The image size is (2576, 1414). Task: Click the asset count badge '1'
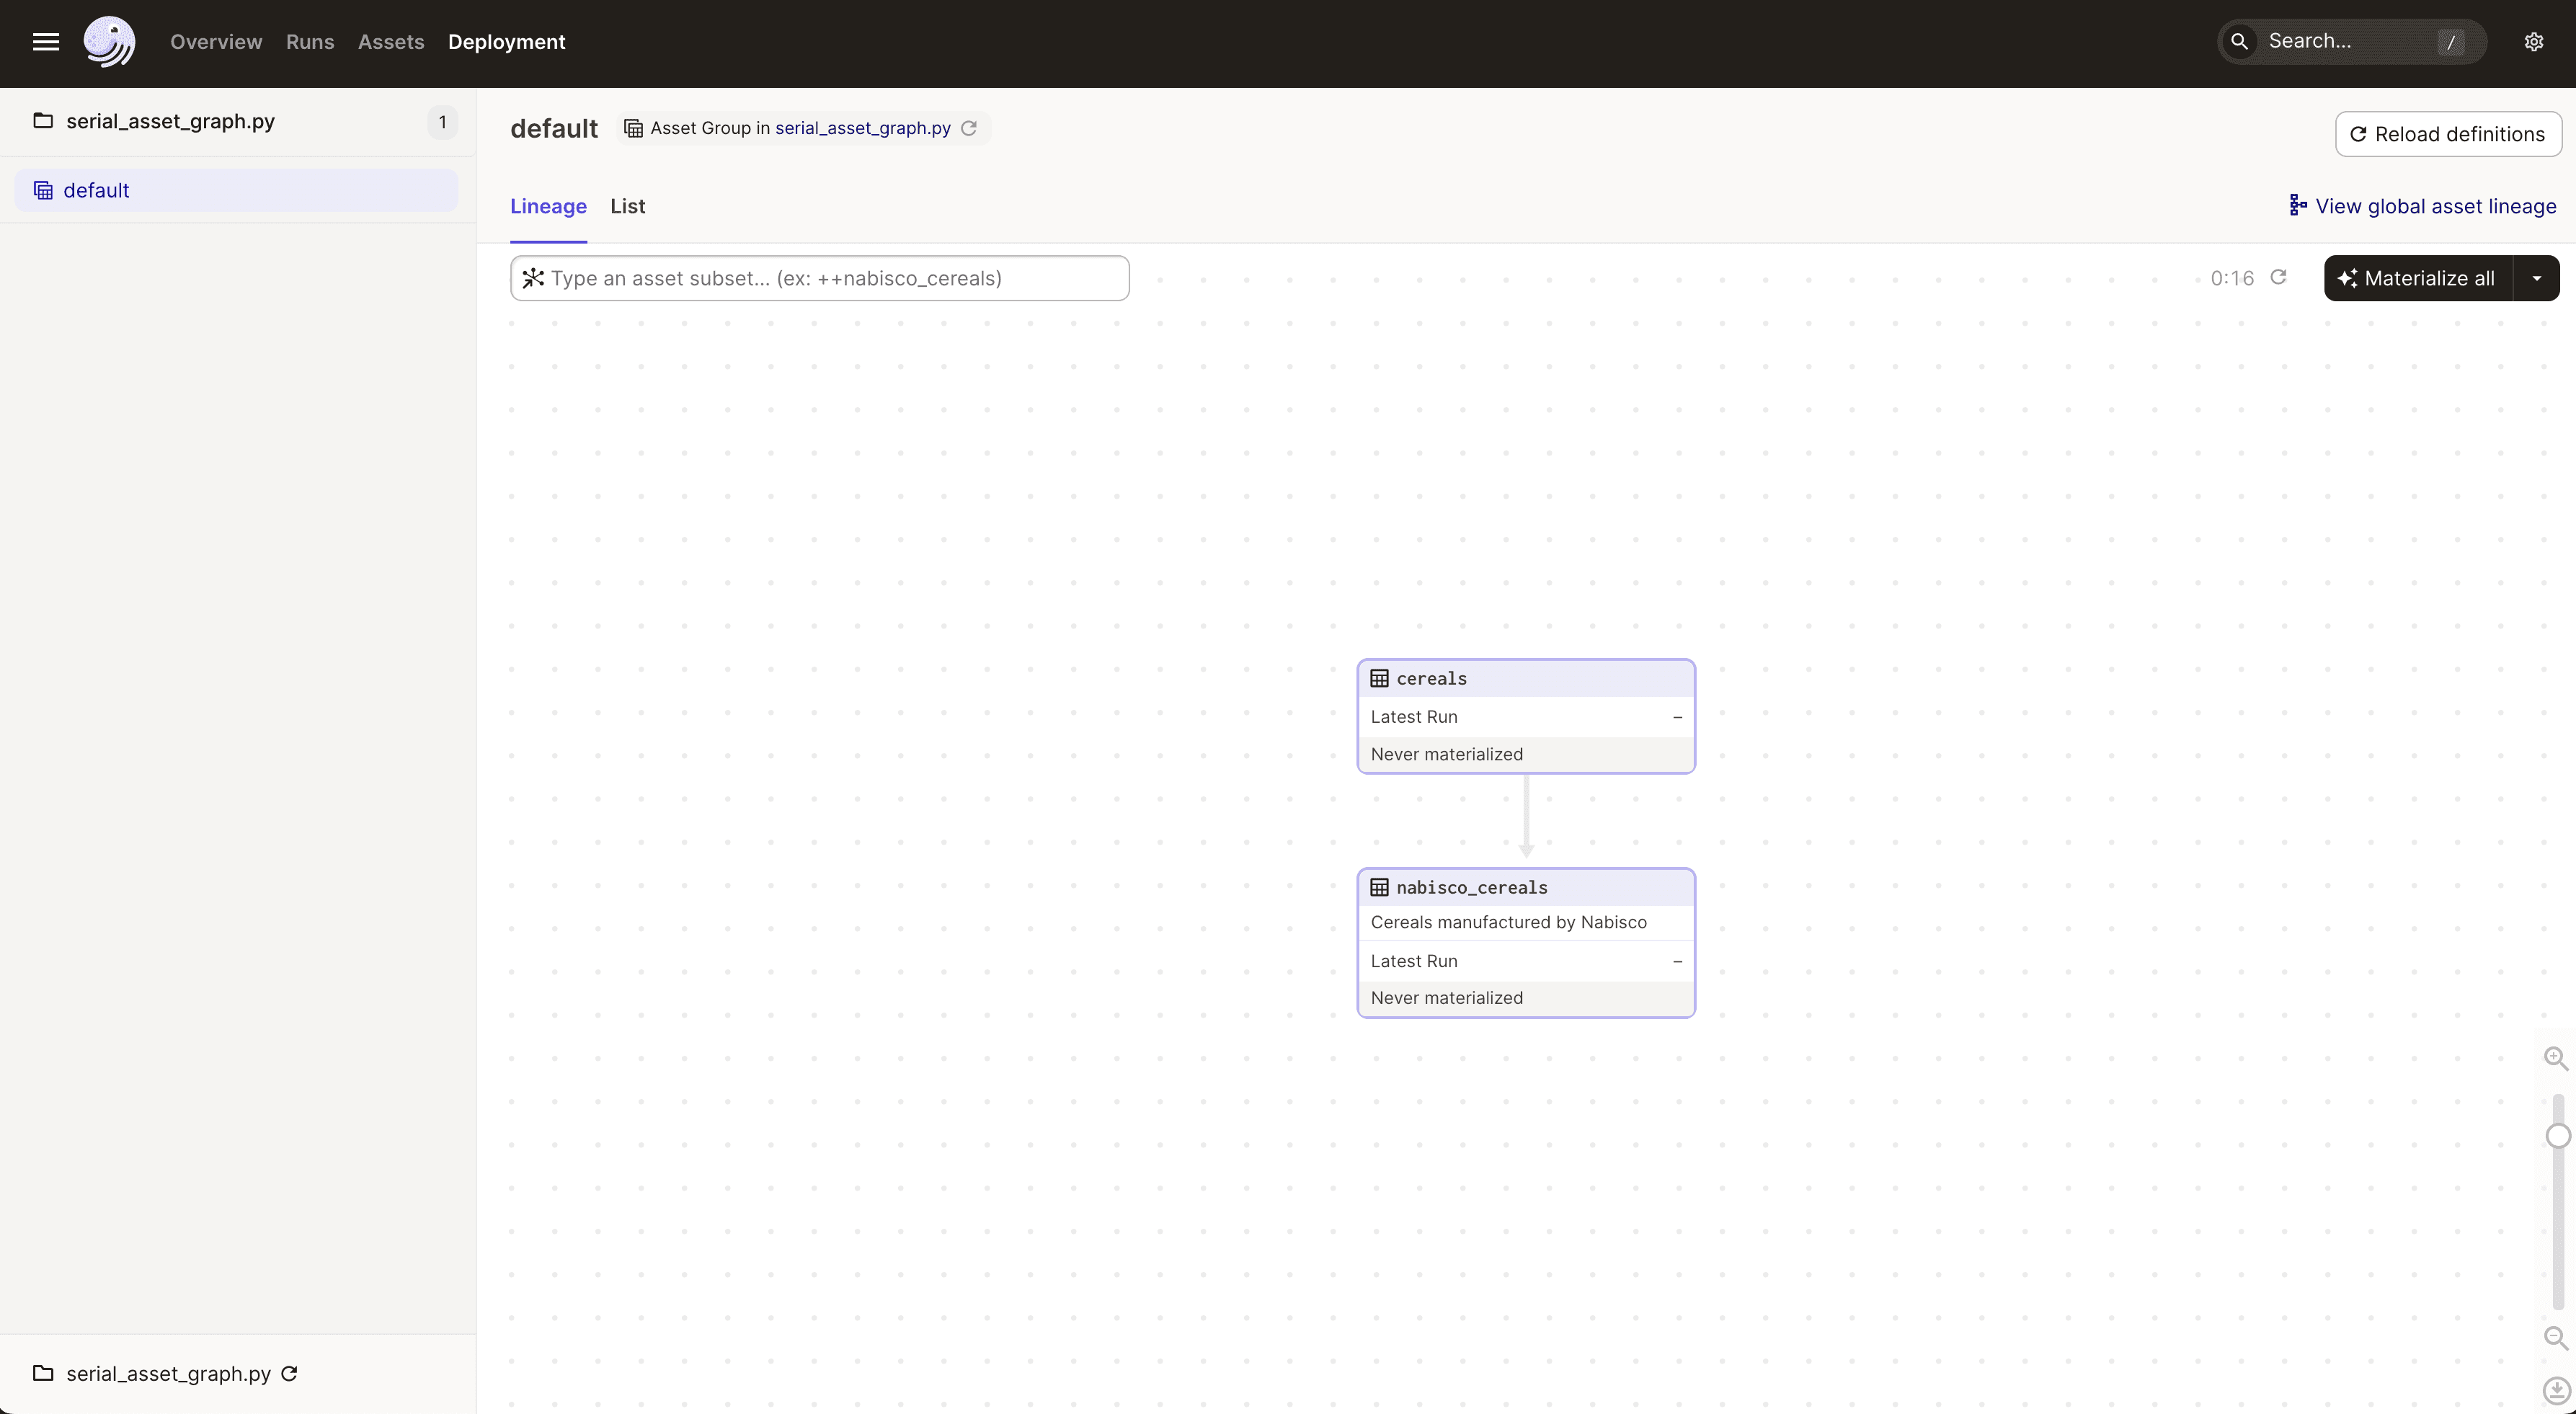[x=442, y=122]
